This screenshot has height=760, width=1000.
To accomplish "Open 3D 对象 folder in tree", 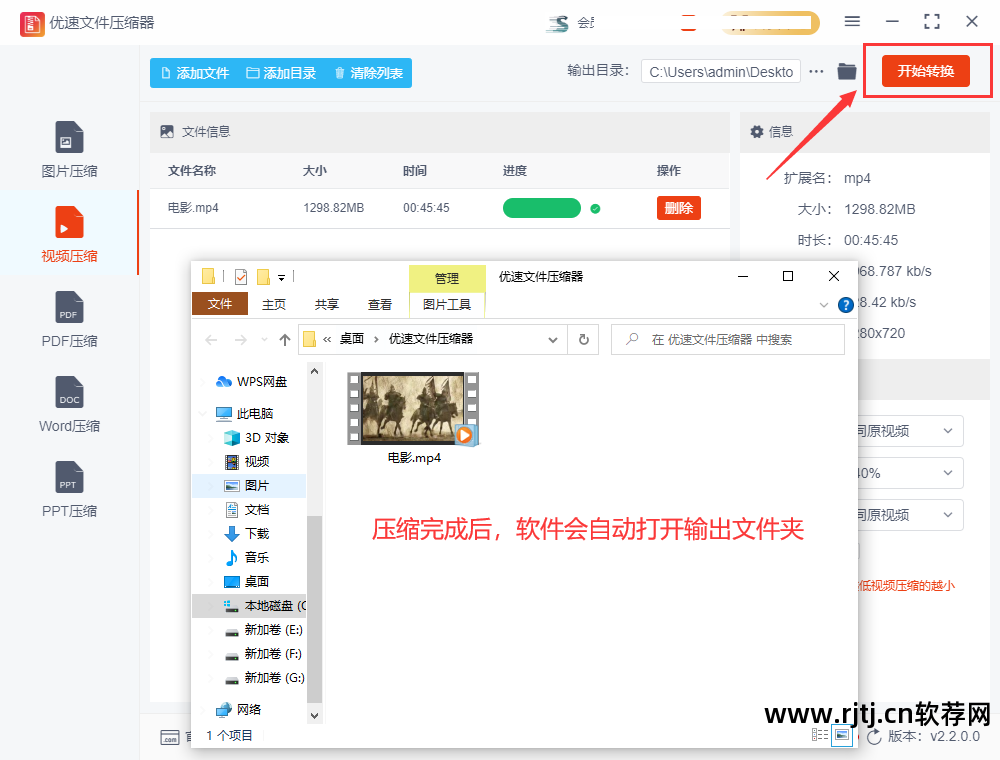I will pyautogui.click(x=256, y=437).
